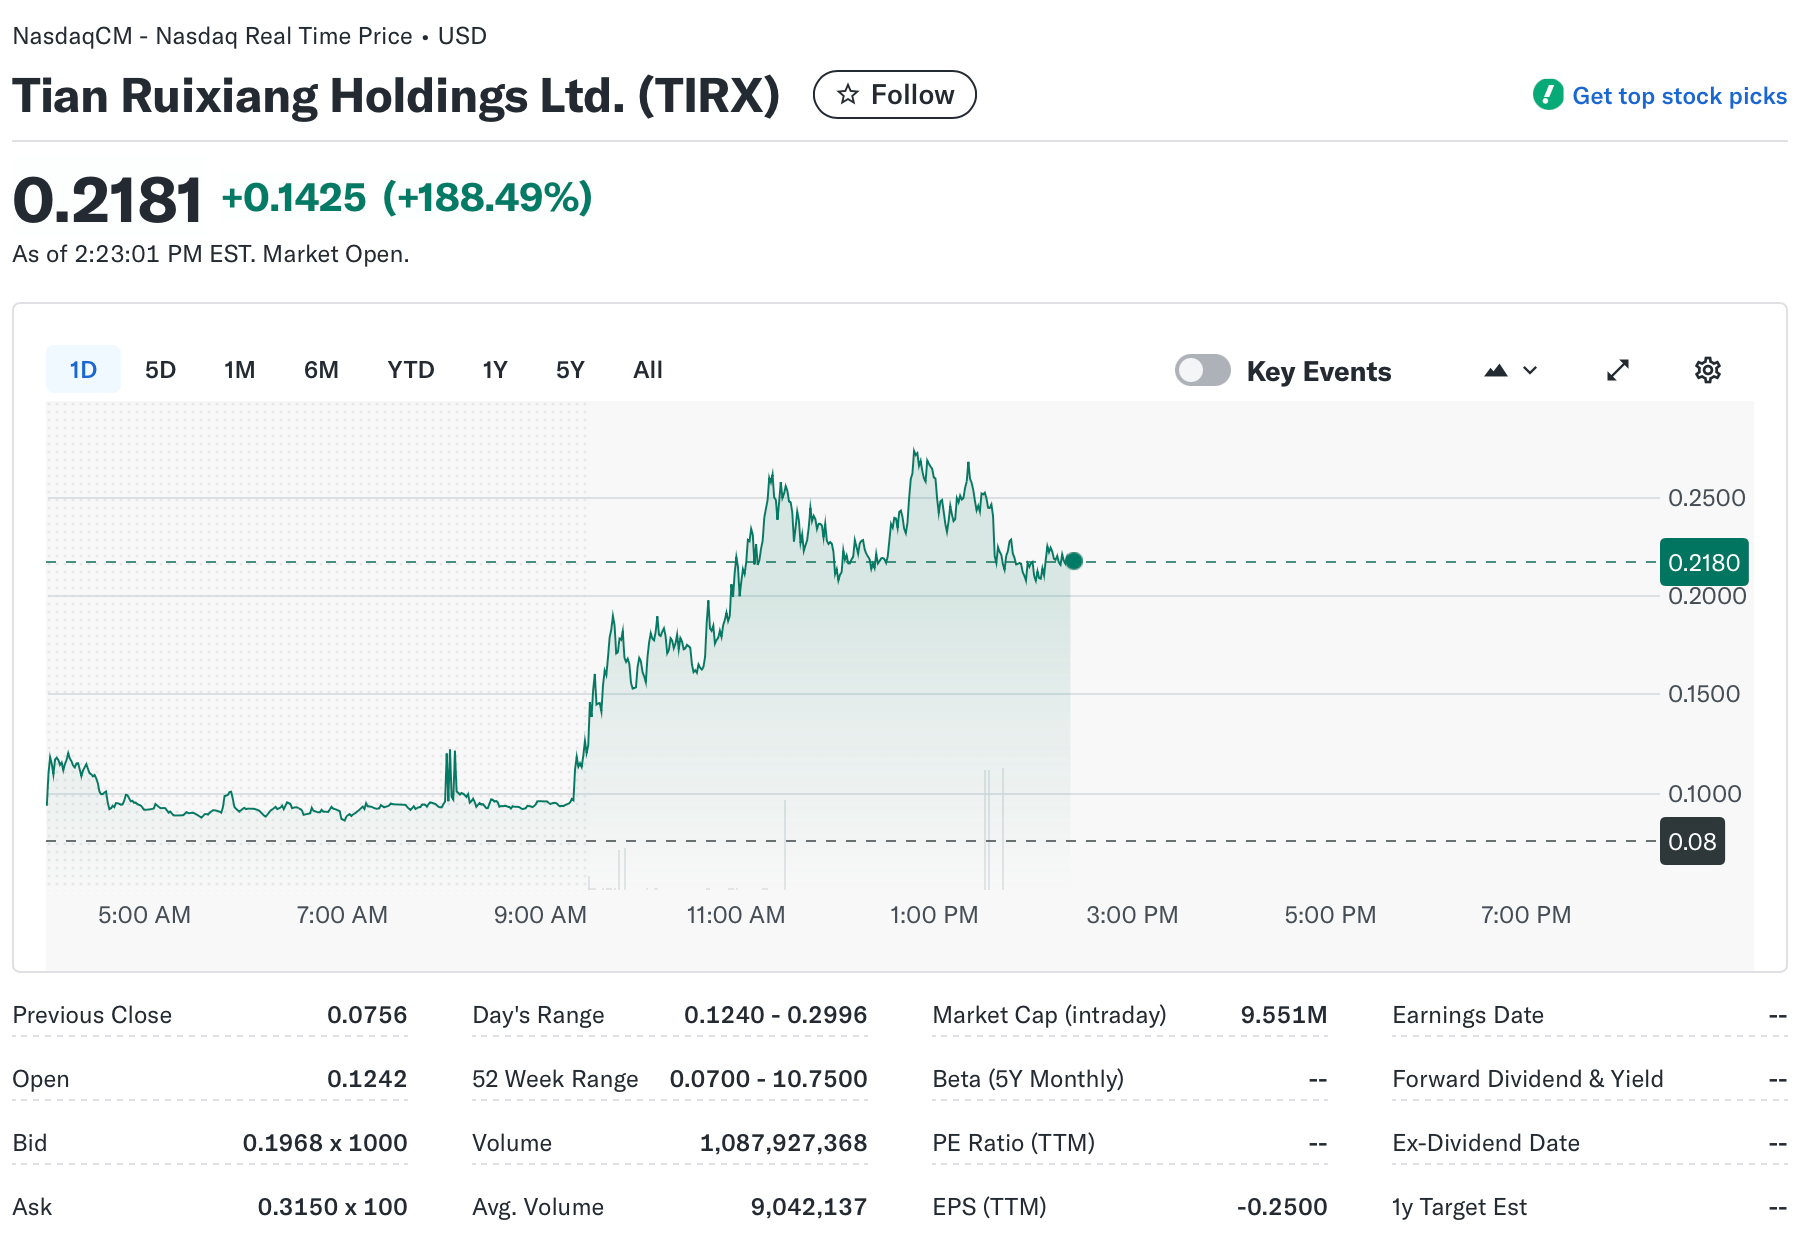The height and width of the screenshot is (1251, 1800).
Task: Click the 0.08 previous close label
Action: pos(1692,842)
